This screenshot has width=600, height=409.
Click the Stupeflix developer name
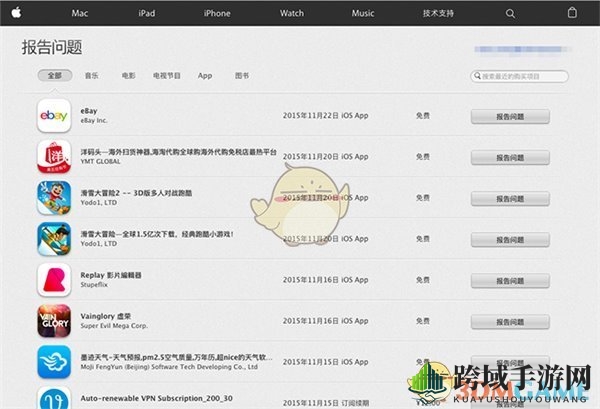tap(94, 285)
